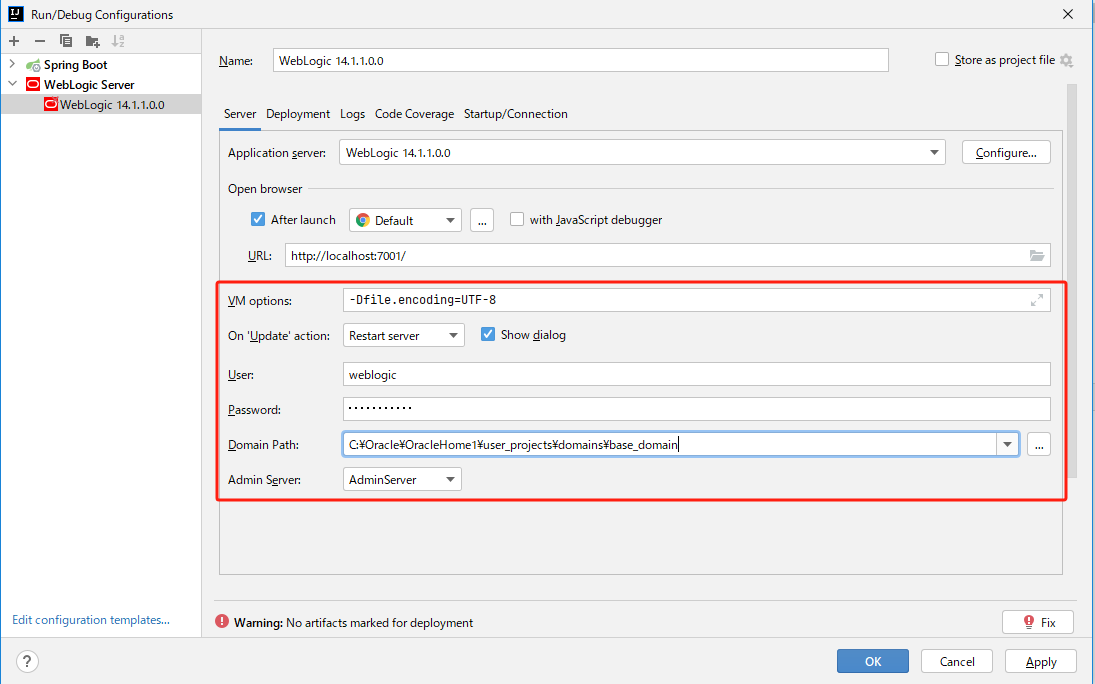Click the IntelliJ icon in the title bar
The height and width of the screenshot is (684, 1095).
tap(15, 13)
